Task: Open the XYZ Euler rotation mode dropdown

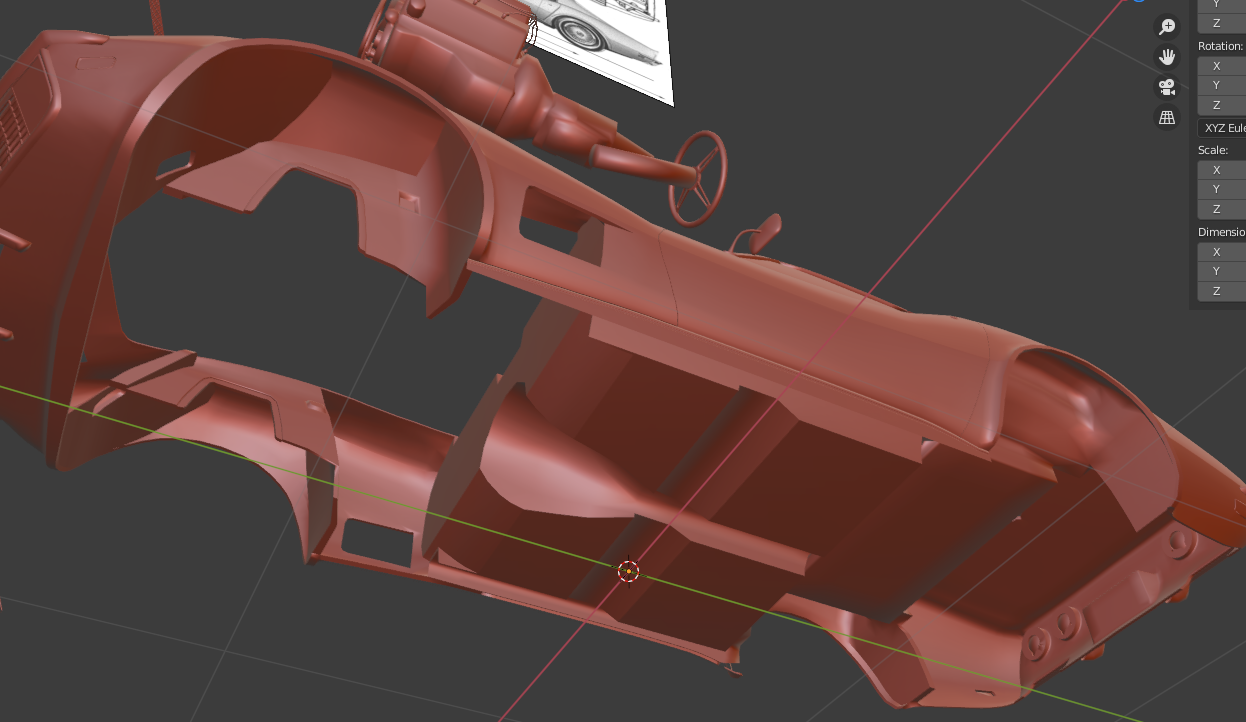Action: tap(1222, 128)
